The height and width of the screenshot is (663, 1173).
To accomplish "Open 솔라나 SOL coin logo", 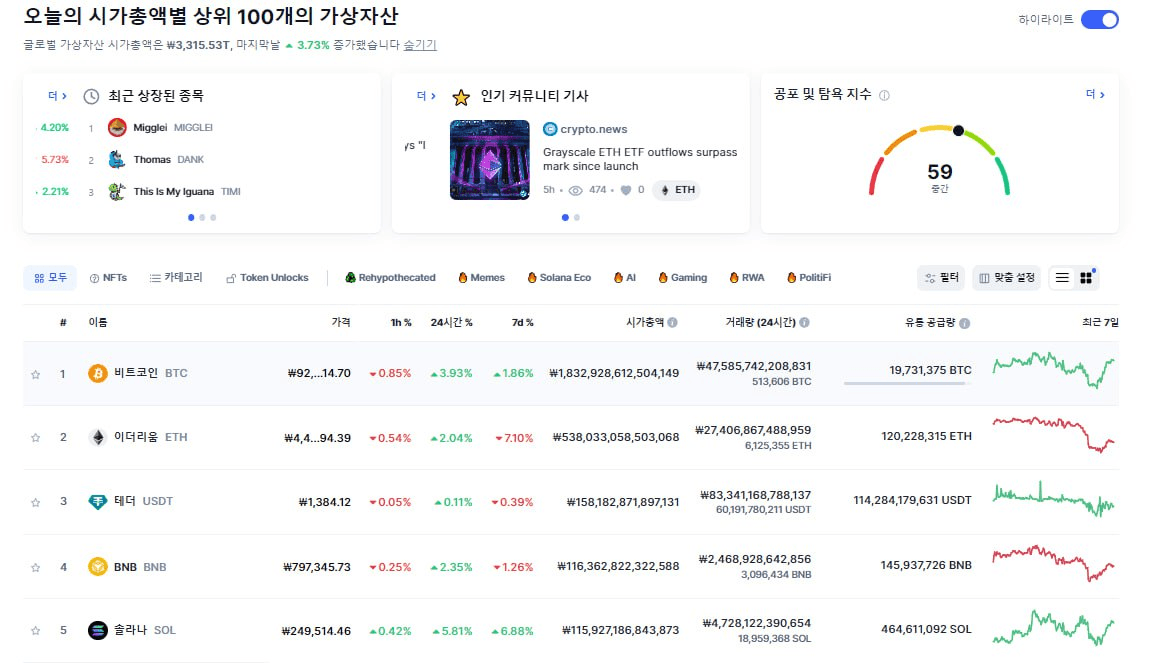I will pyautogui.click(x=98, y=630).
